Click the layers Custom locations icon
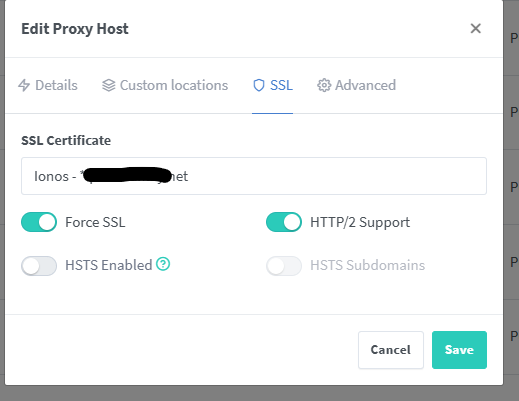The width and height of the screenshot is (519, 401). 109,85
